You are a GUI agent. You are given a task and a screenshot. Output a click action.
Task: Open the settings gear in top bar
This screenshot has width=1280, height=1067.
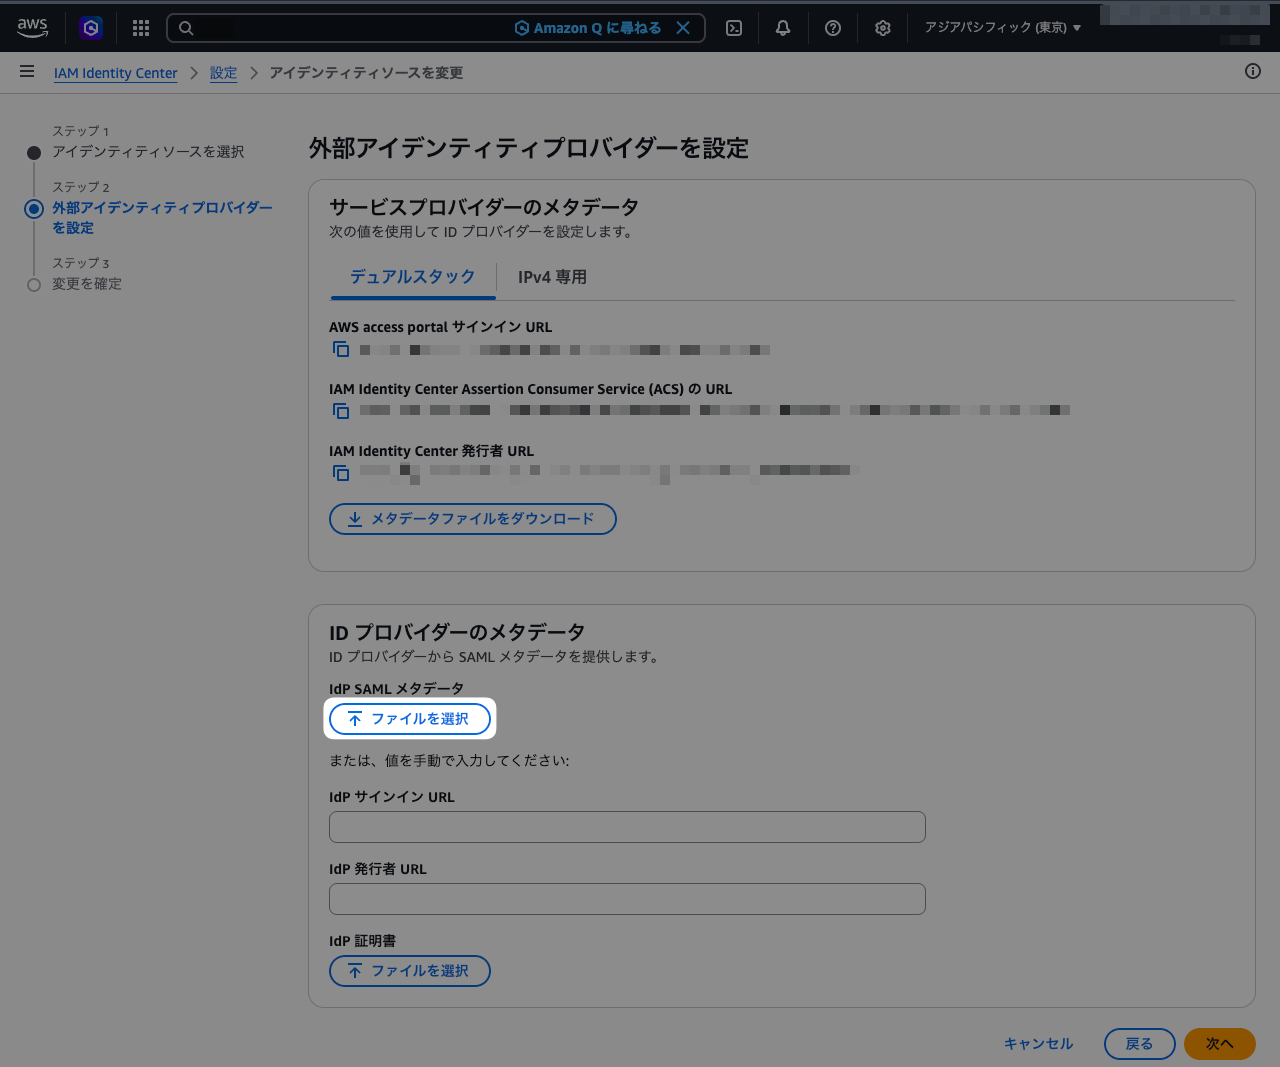883,28
